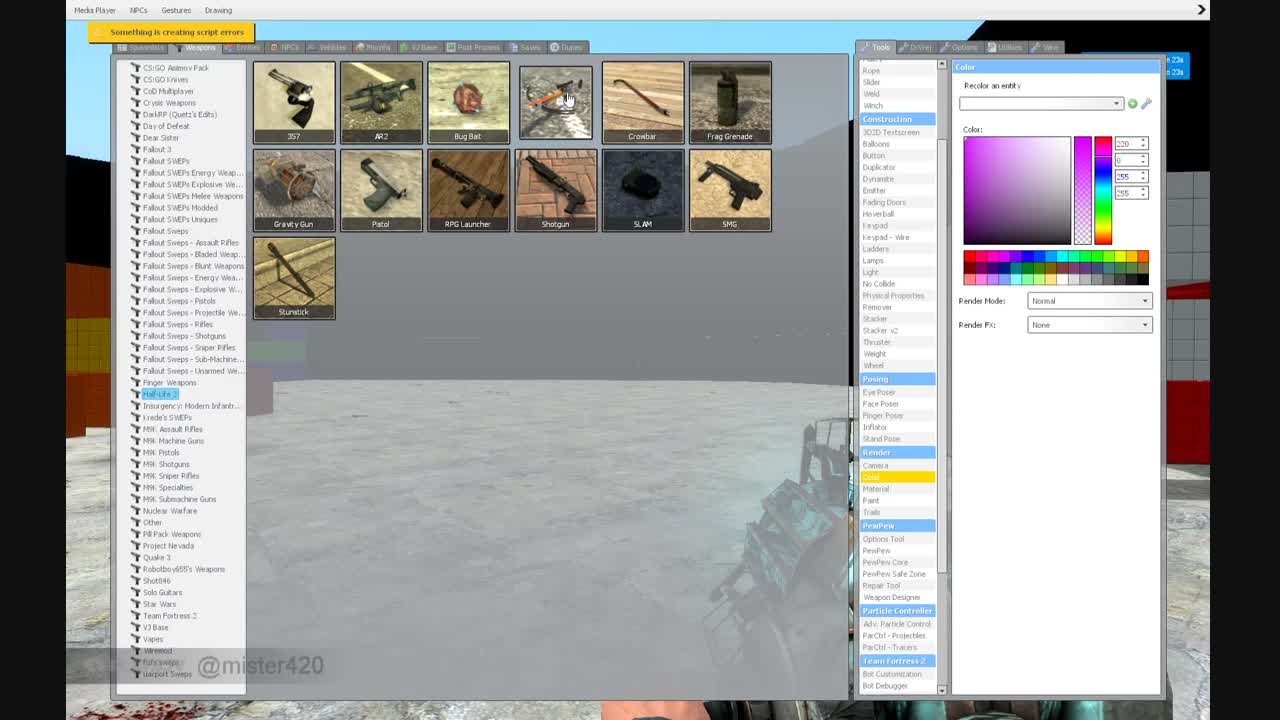The height and width of the screenshot is (720, 1280).
Task: Select the 357 revolver weapon icon
Action: click(x=294, y=103)
